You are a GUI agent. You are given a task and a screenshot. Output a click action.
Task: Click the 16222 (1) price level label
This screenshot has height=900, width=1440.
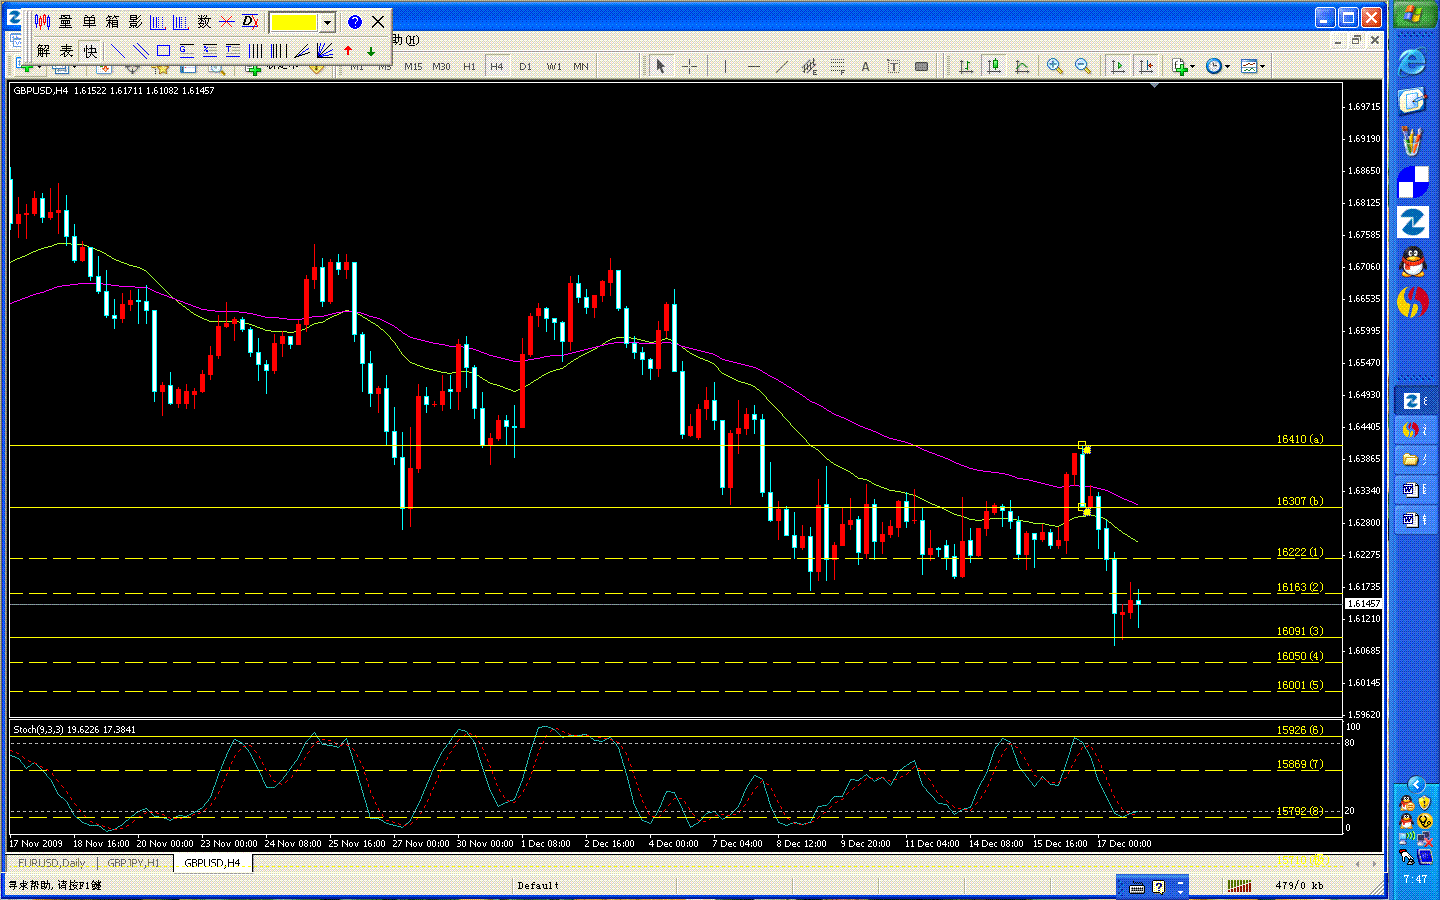[x=1299, y=552]
